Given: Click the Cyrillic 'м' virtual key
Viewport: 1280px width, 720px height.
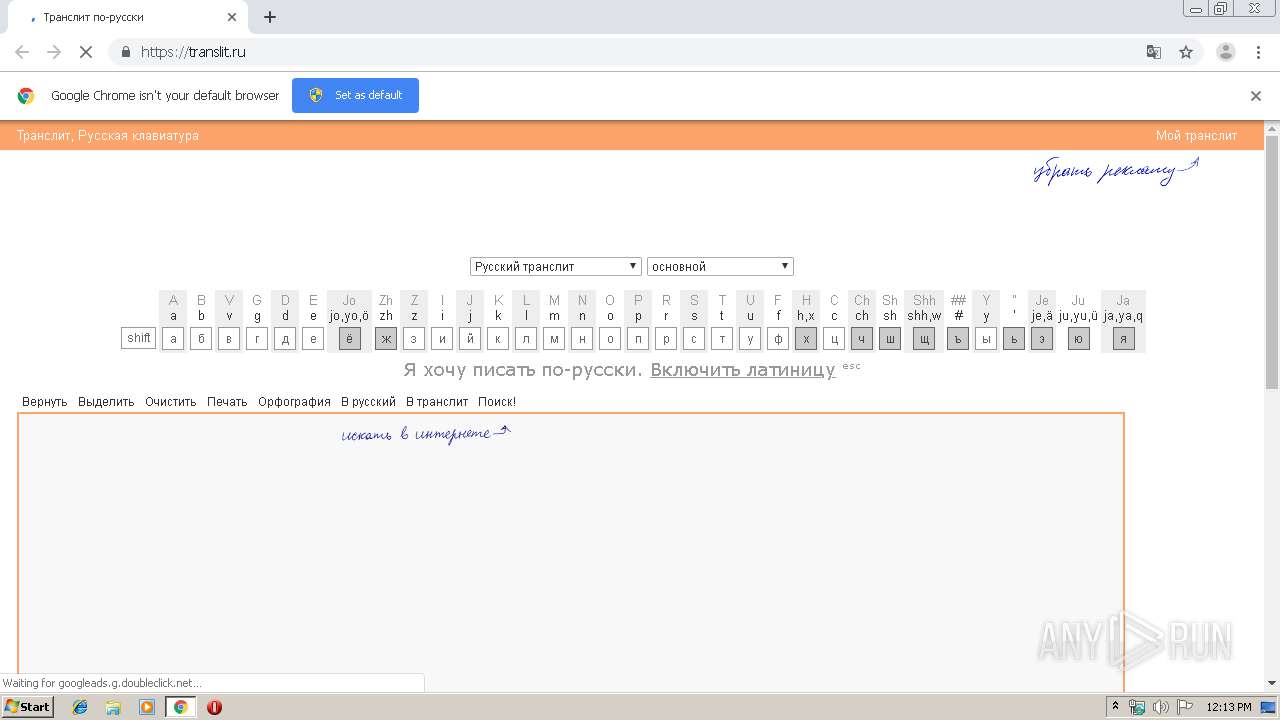Looking at the screenshot, I should coord(554,338).
